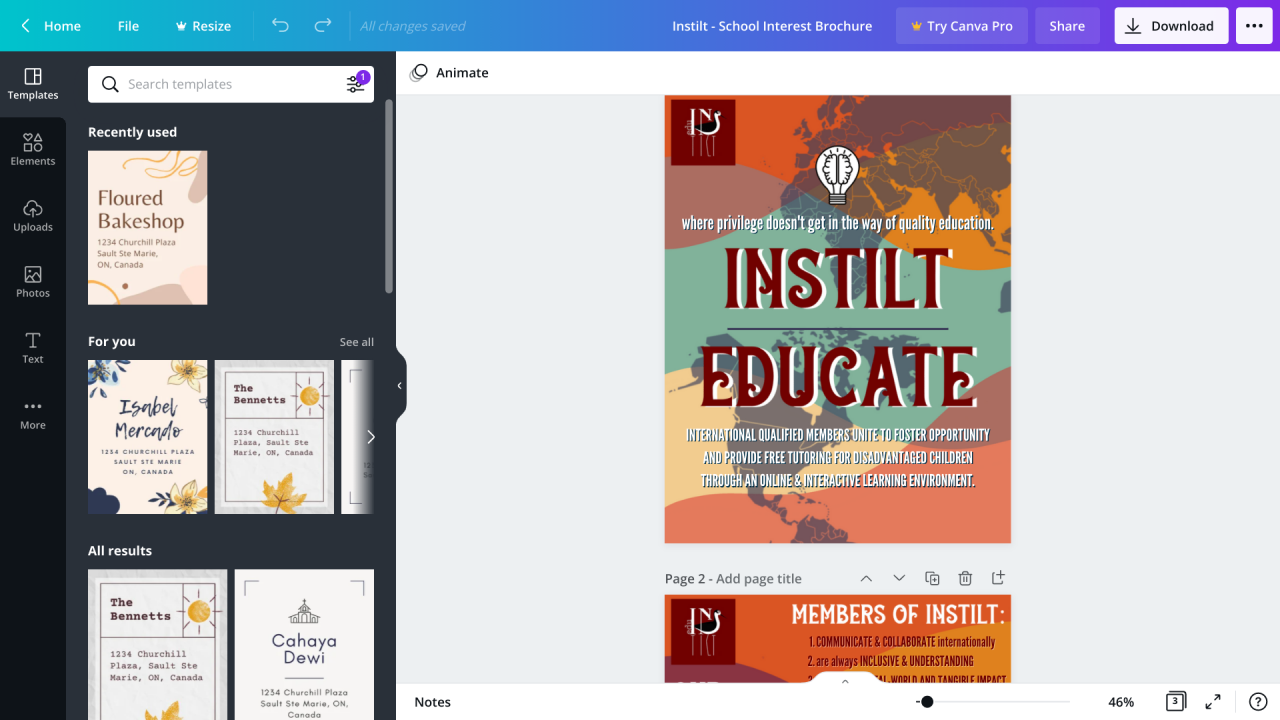Open the More sidebar tab
Screen dimensions: 1280x720
(33, 414)
